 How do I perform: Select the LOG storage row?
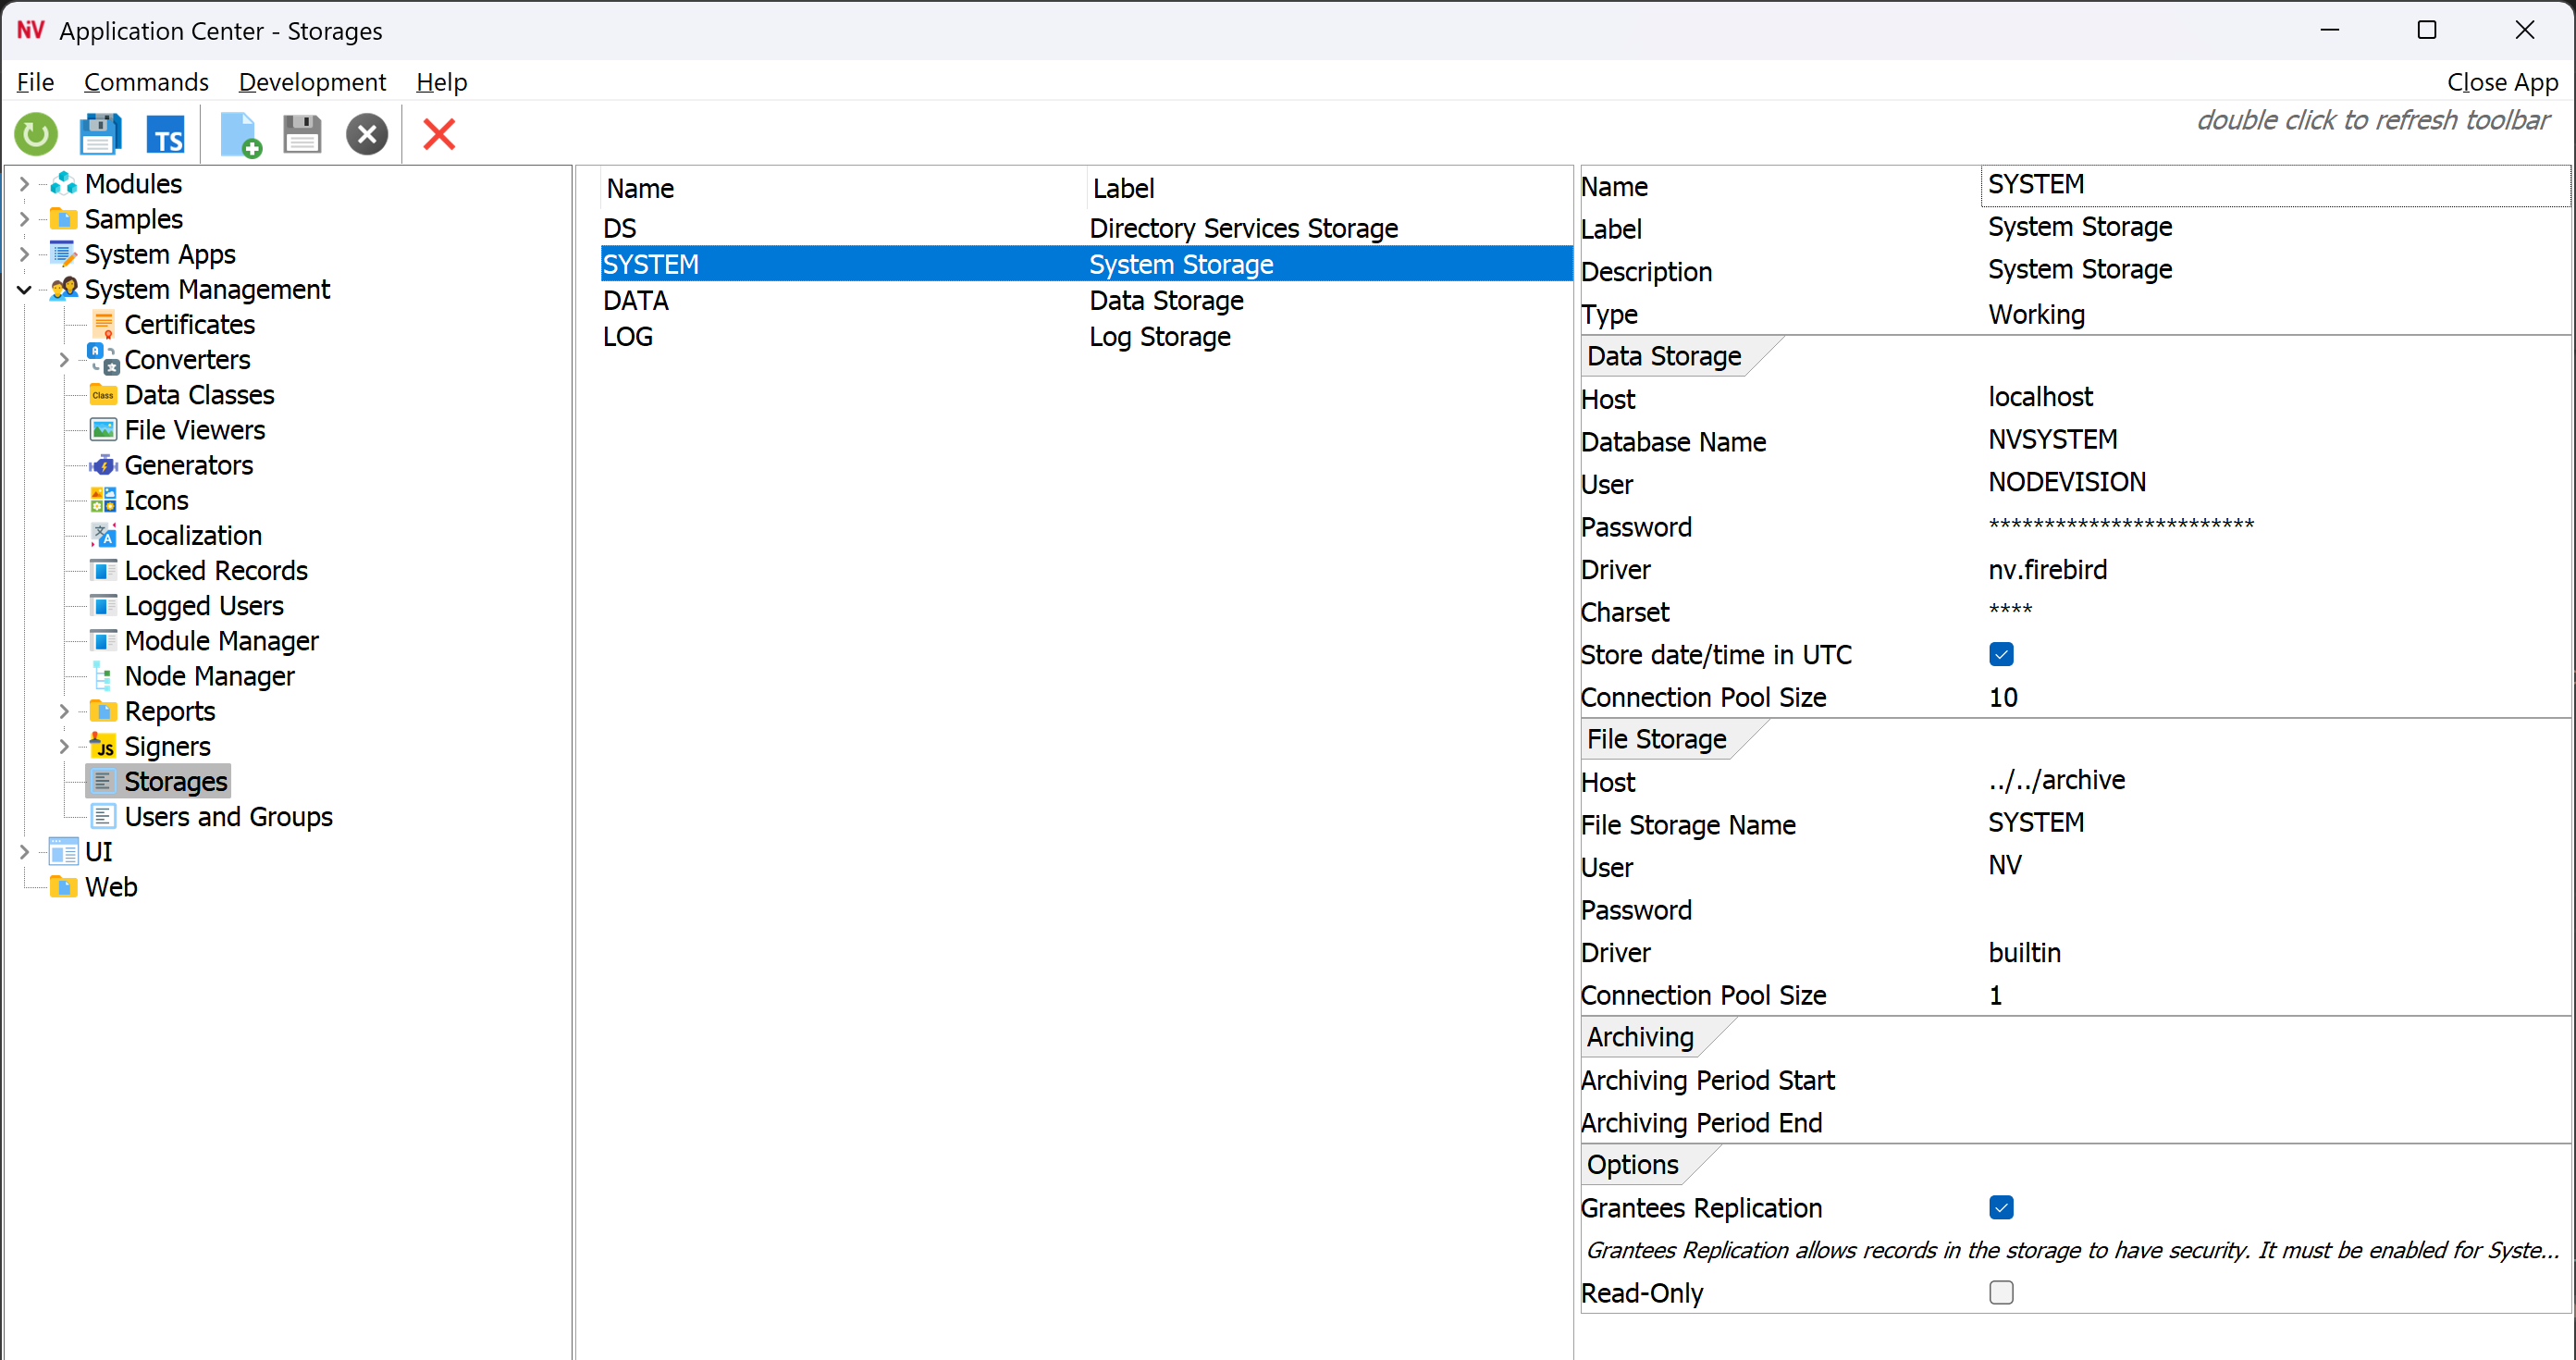628,337
